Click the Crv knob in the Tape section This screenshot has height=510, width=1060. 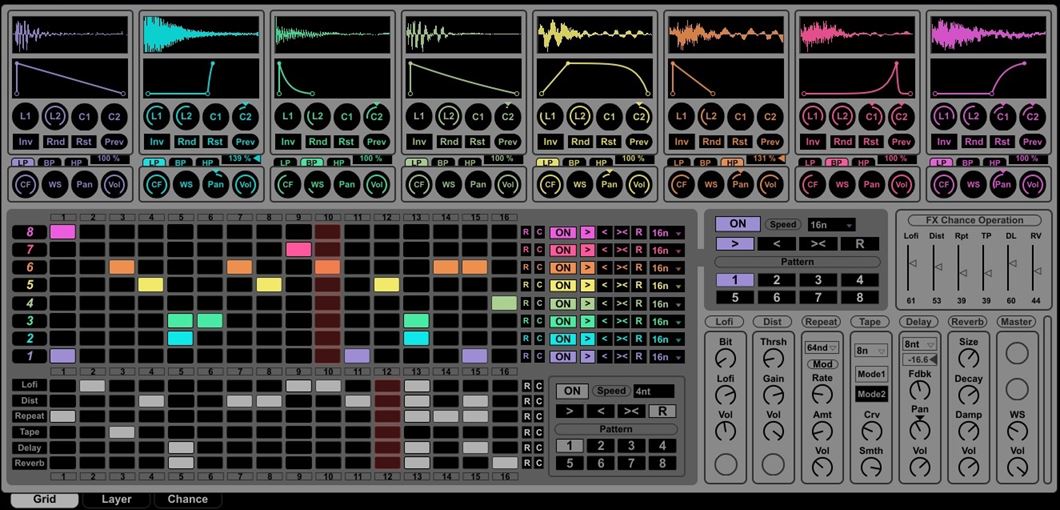[x=869, y=430]
